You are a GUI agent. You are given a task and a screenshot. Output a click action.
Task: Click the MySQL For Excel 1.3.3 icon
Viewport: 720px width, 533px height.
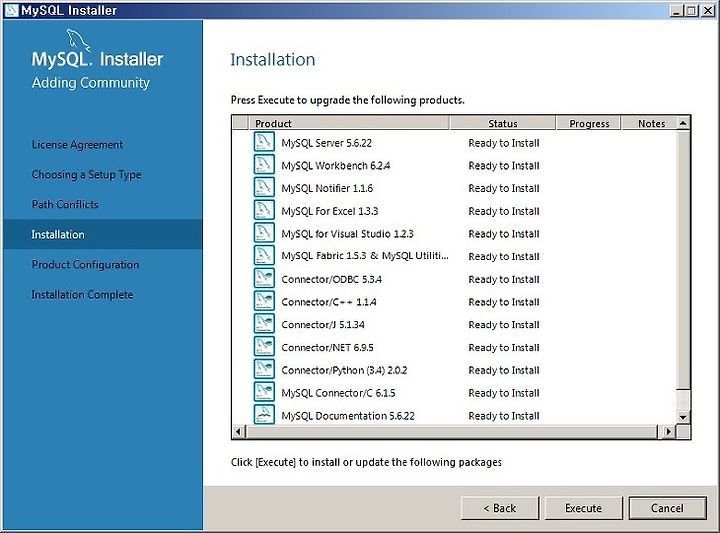(264, 210)
